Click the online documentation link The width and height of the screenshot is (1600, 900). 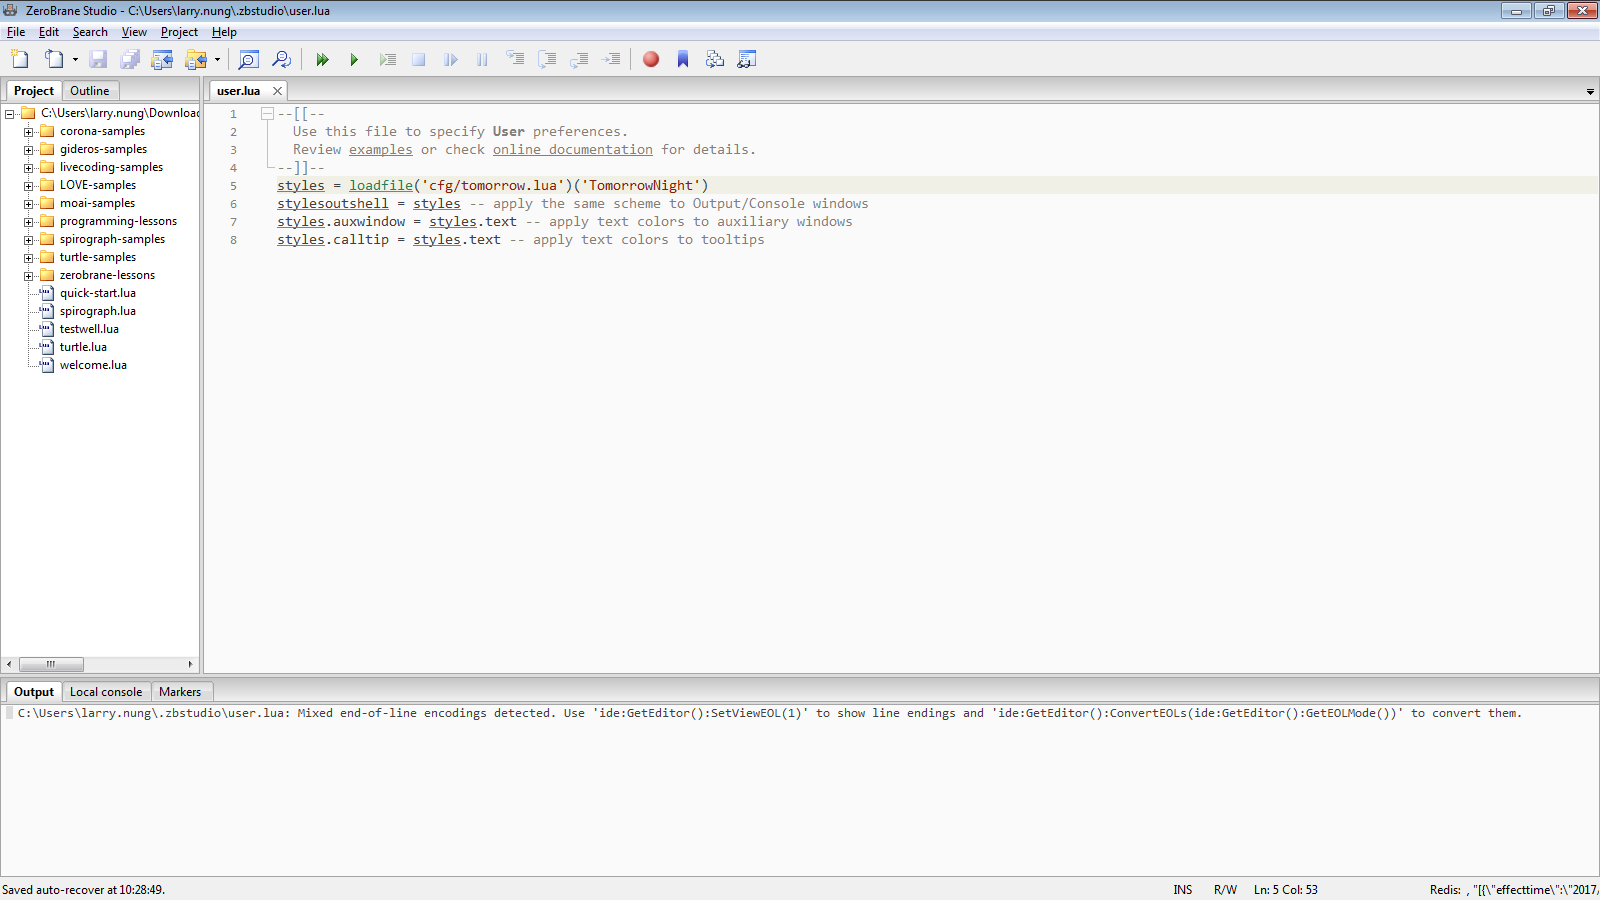(x=572, y=150)
